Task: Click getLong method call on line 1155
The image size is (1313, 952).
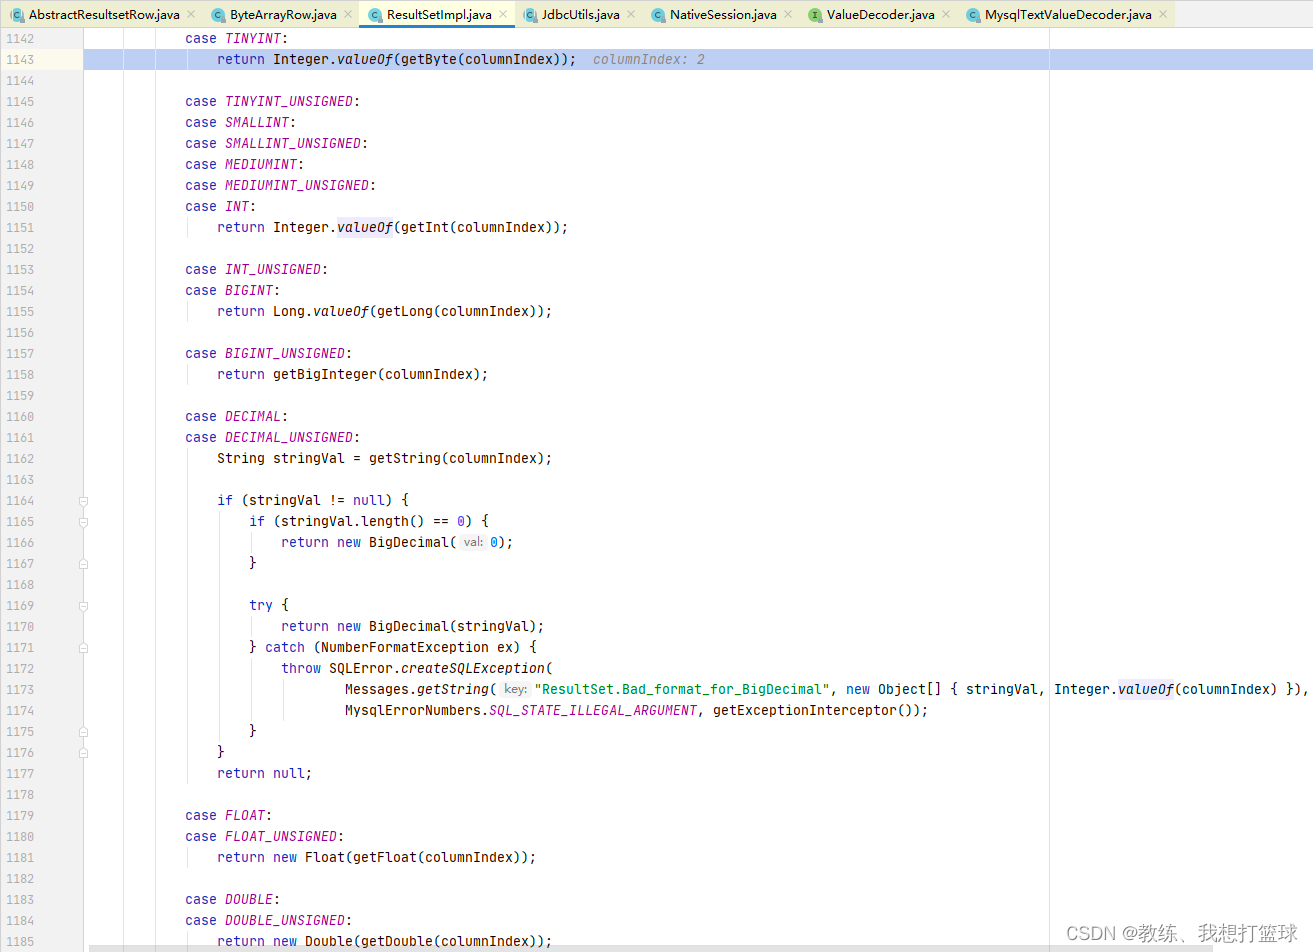Action: [x=405, y=312]
